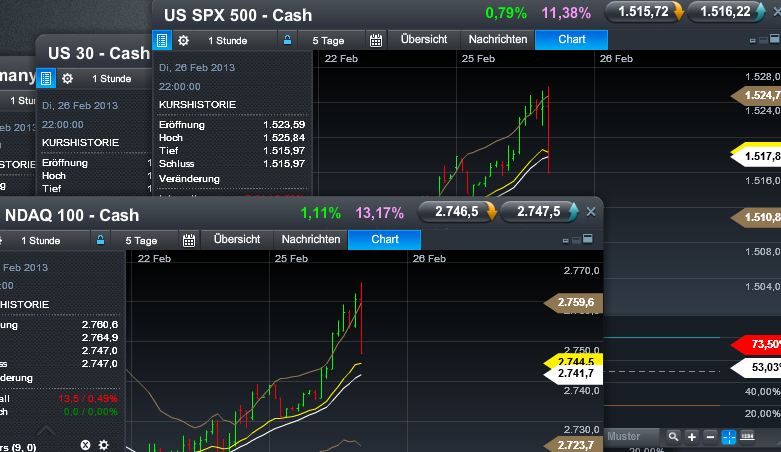The height and width of the screenshot is (452, 781).
Task: Click brown 2.723,7 price tag on NDAQ axis
Action: (x=573, y=445)
